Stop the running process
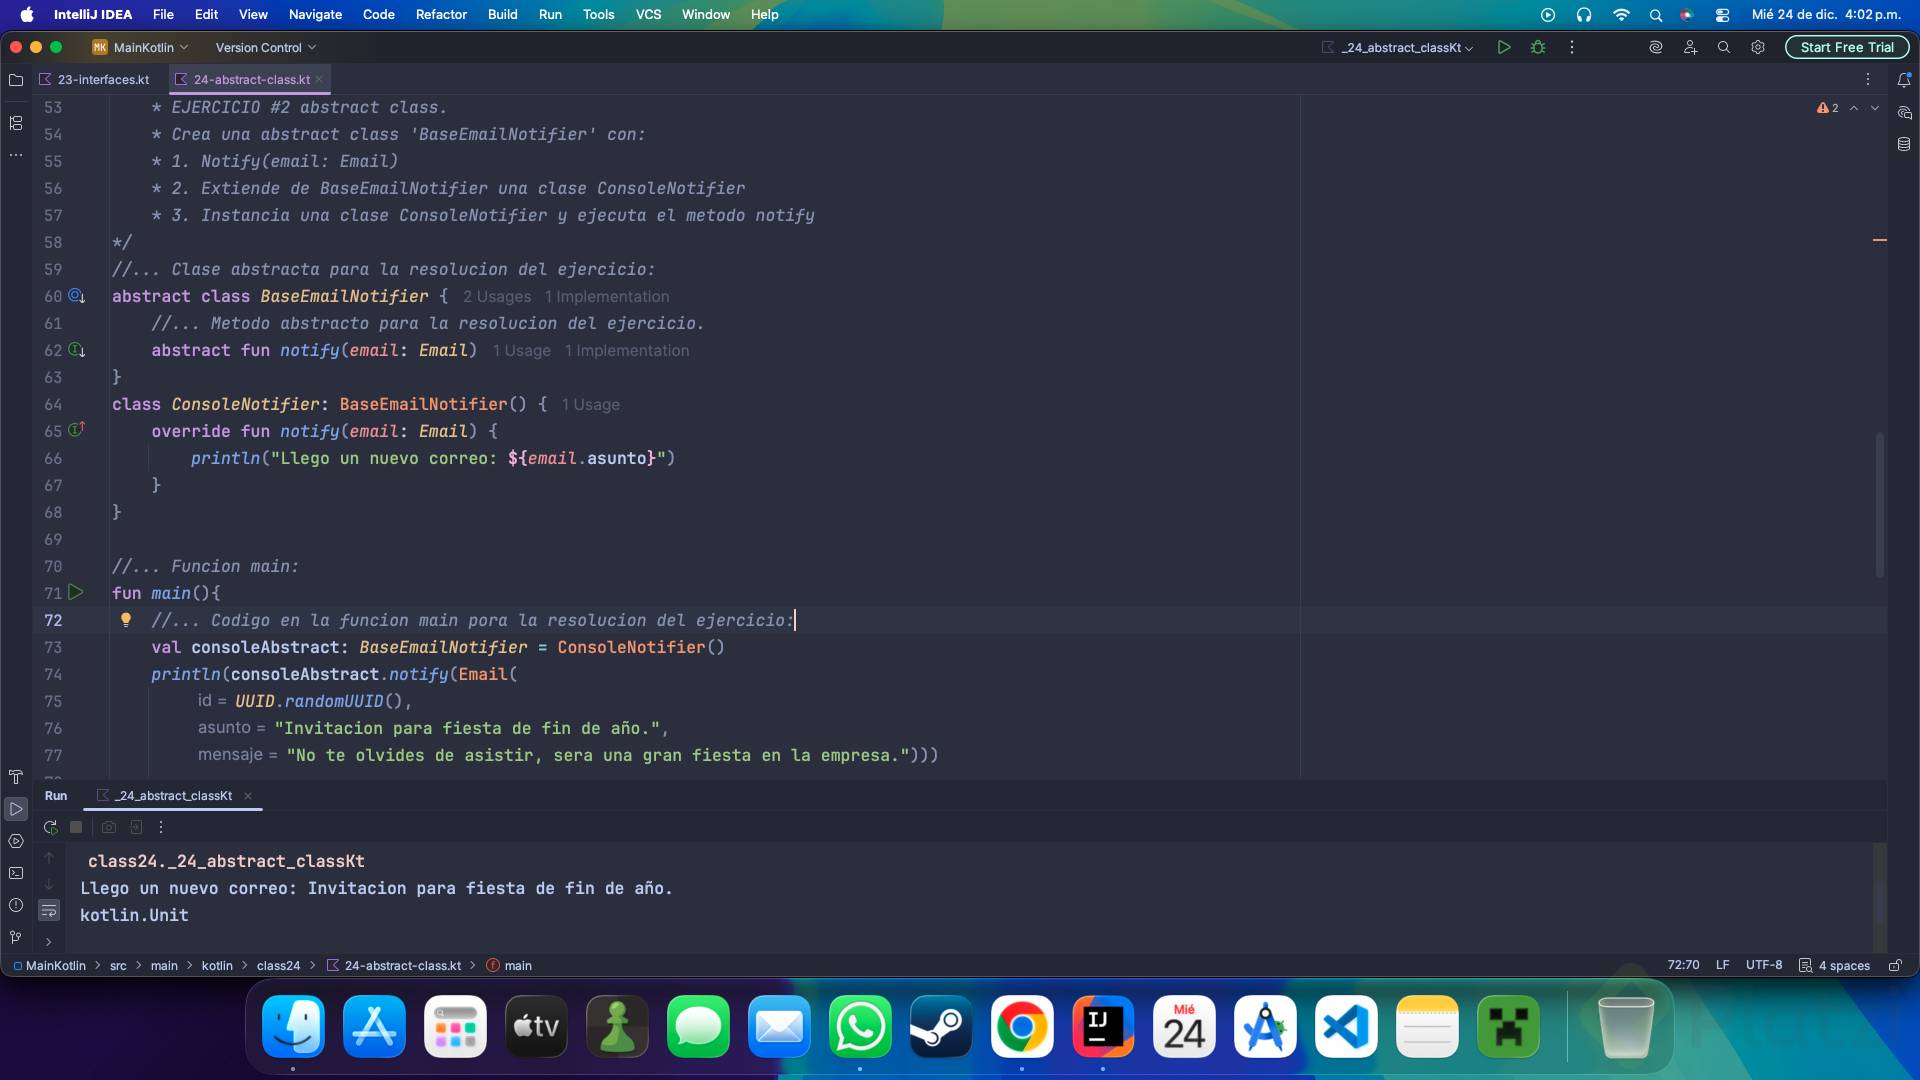1920x1080 pixels. coord(76,827)
